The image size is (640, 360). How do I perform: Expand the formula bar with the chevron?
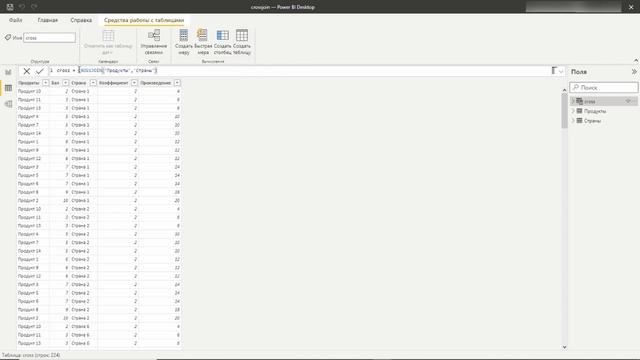click(x=561, y=71)
